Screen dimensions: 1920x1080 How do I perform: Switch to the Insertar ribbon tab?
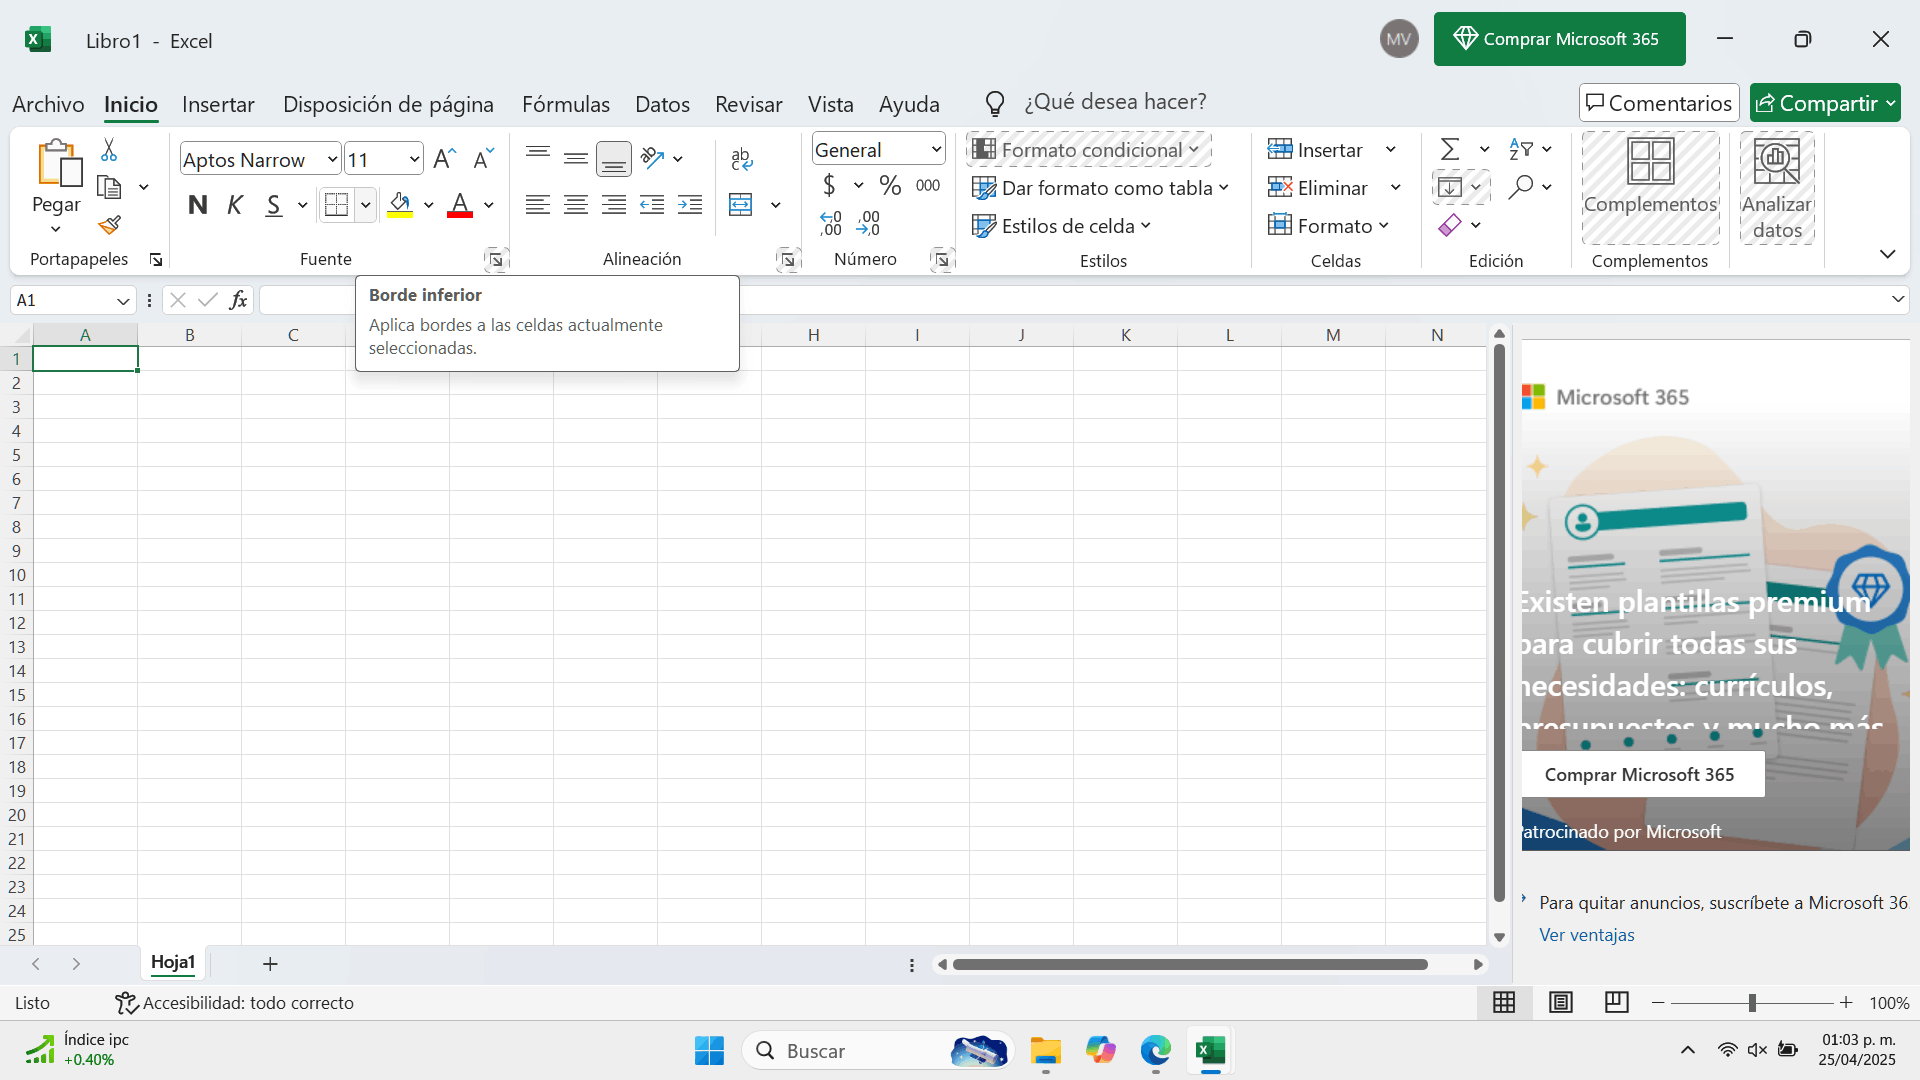[218, 104]
